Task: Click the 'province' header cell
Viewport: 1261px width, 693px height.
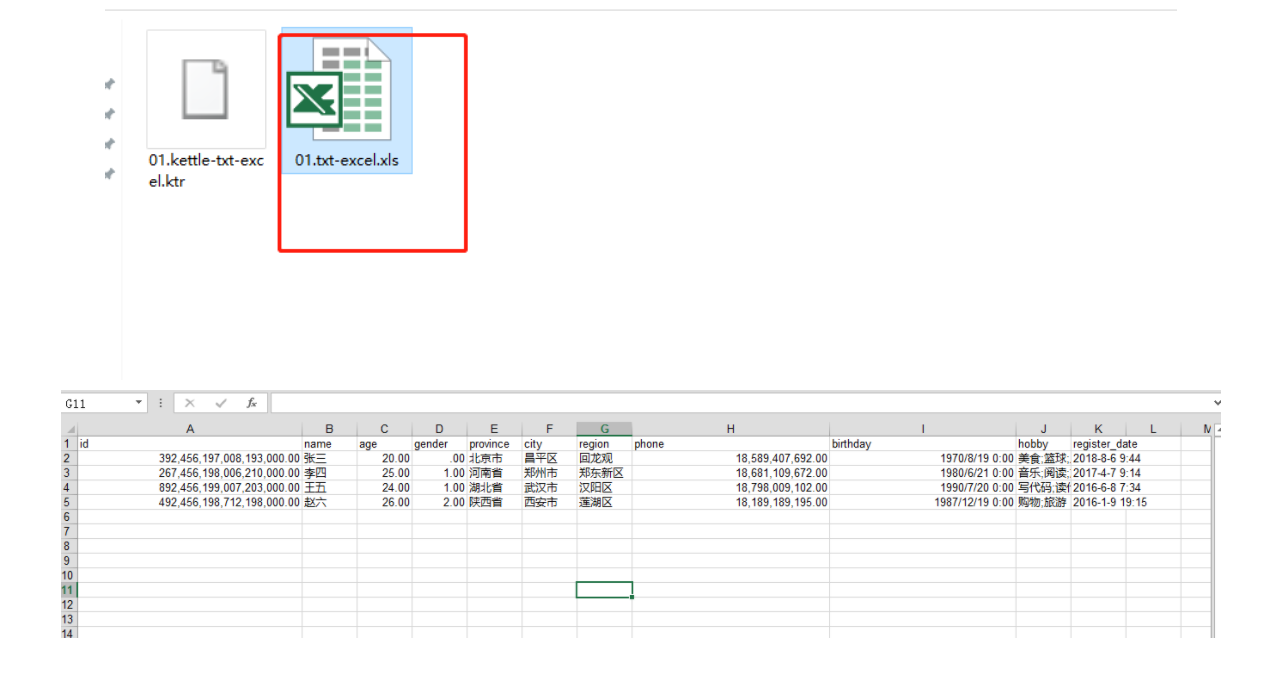Action: pyautogui.click(x=494, y=444)
